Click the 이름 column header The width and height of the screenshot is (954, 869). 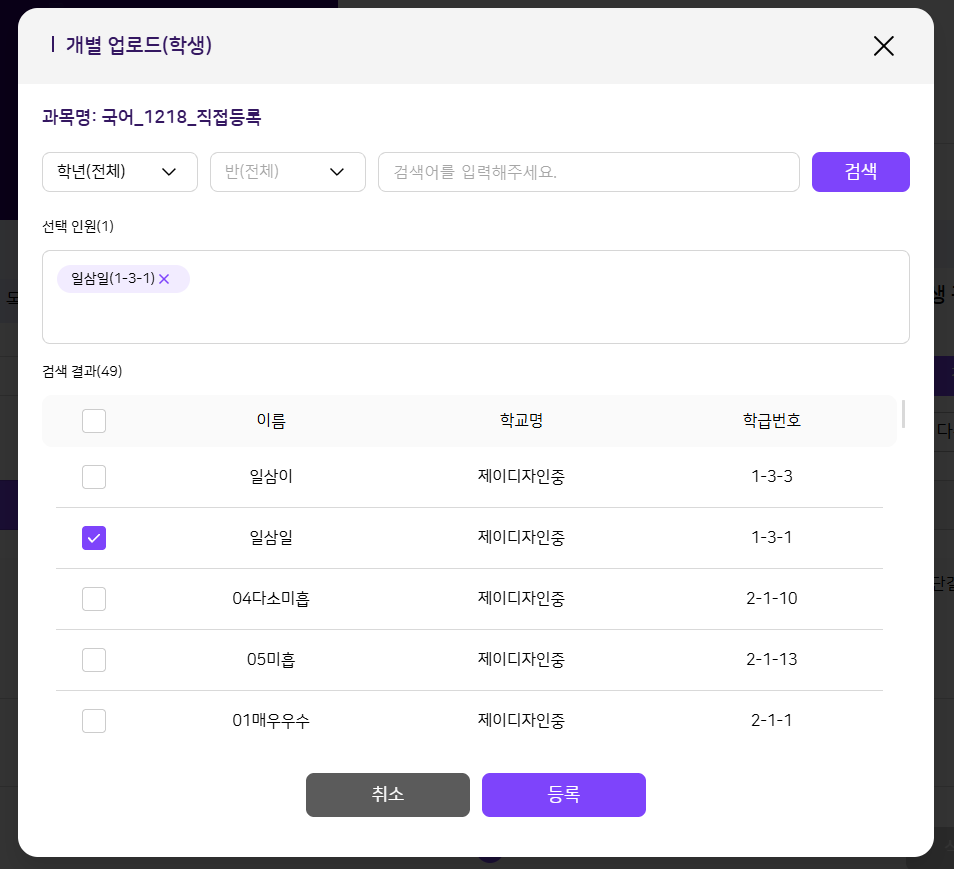pyautogui.click(x=271, y=421)
